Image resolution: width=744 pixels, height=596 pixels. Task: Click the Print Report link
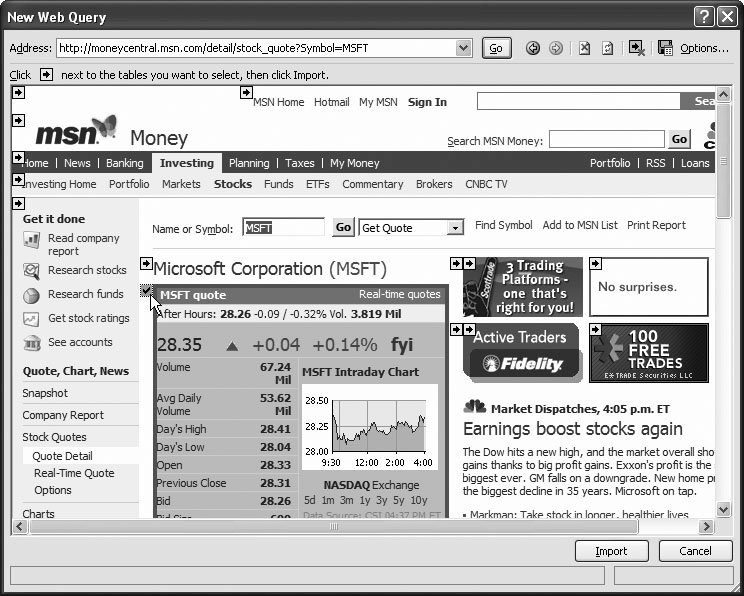coord(656,225)
